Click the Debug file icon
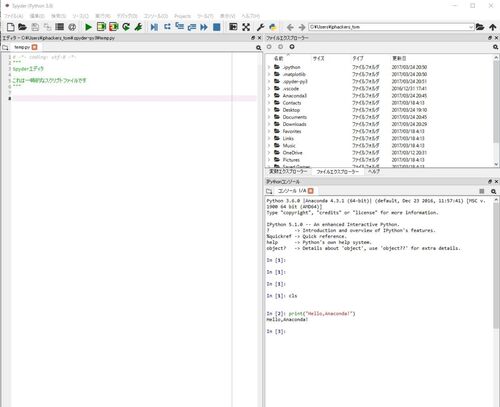This screenshot has width=500, height=407. point(154,27)
